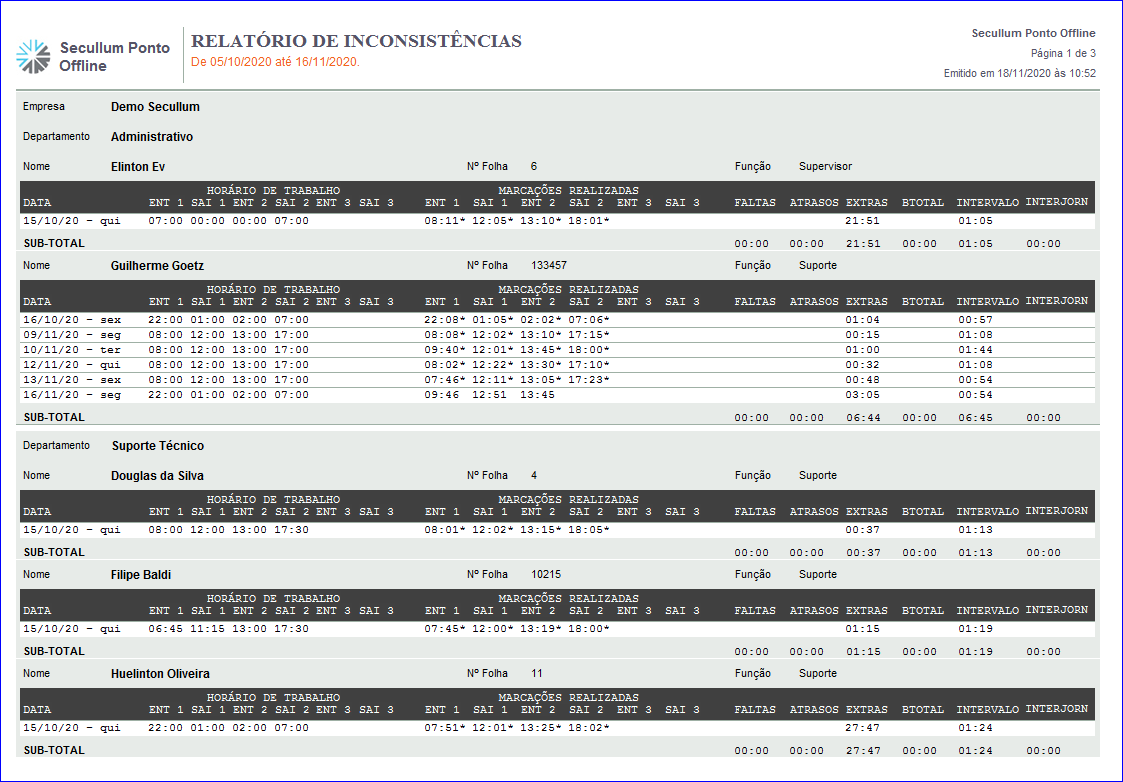1123x782 pixels.
Task: Click the Emitido em 18/11/2020 timestamp
Action: click(x=1019, y=73)
